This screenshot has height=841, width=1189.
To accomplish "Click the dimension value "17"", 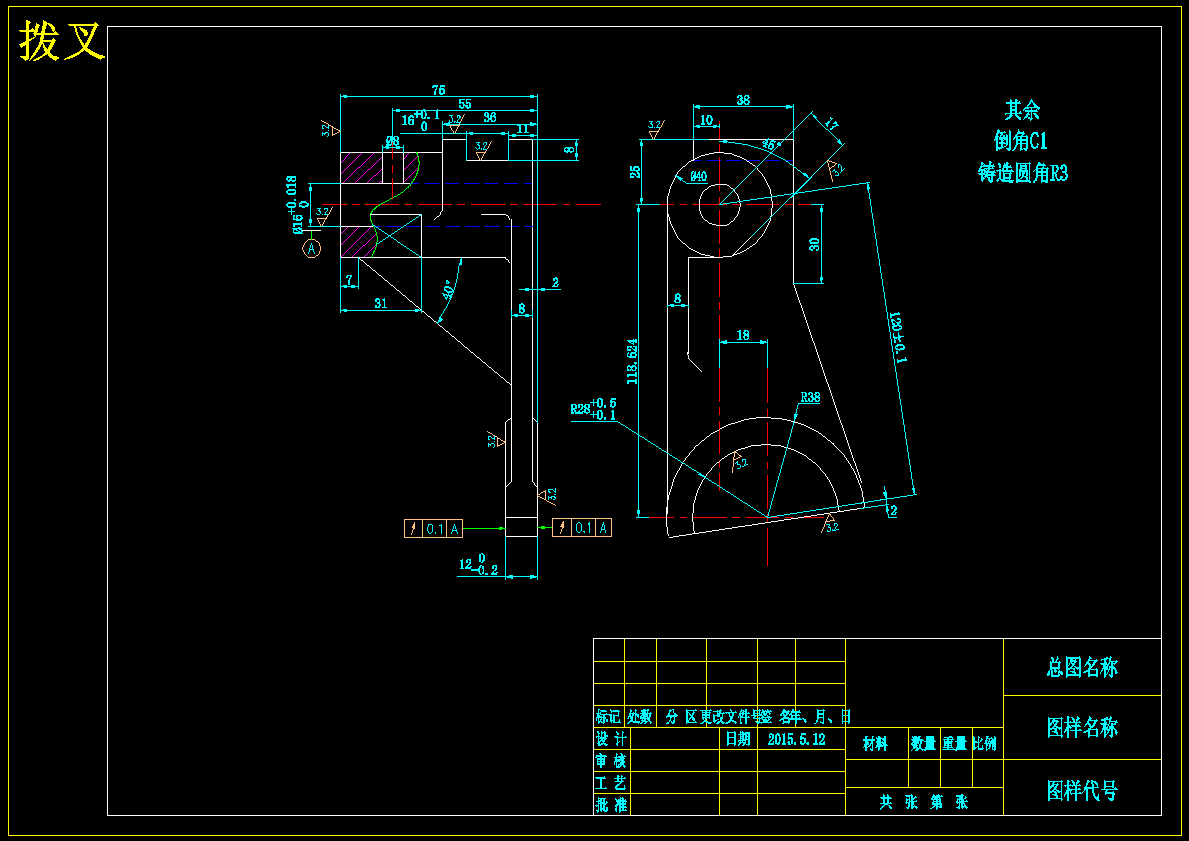I will [x=831, y=124].
